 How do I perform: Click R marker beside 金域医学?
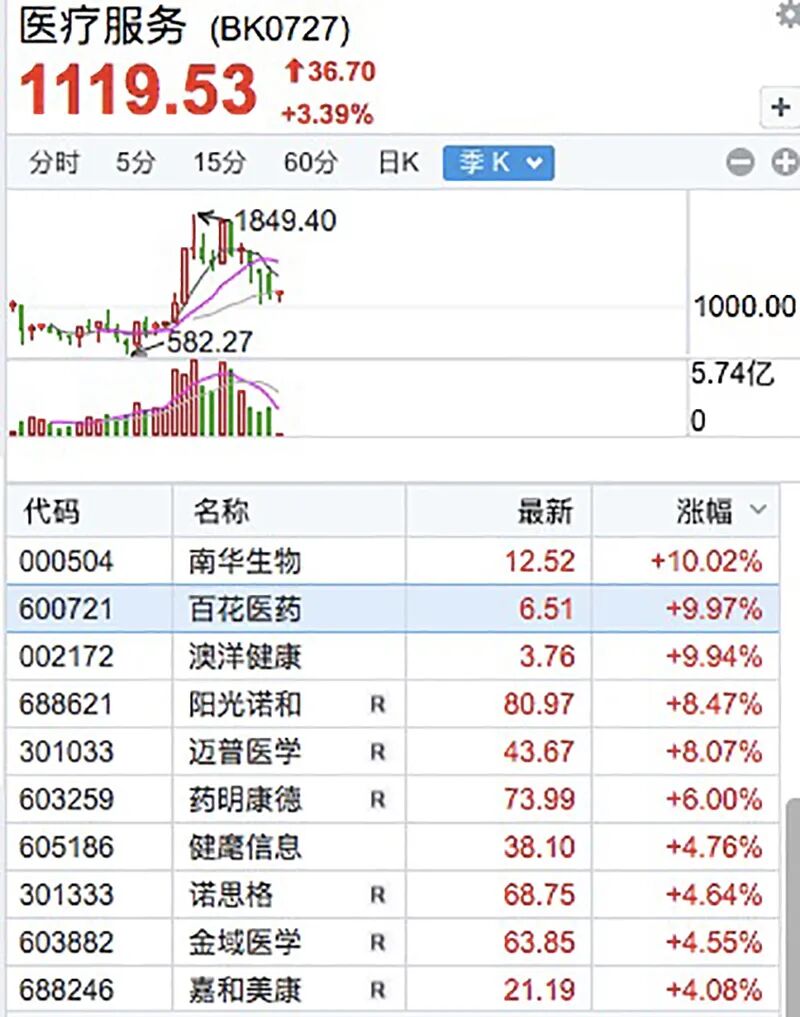[378, 942]
